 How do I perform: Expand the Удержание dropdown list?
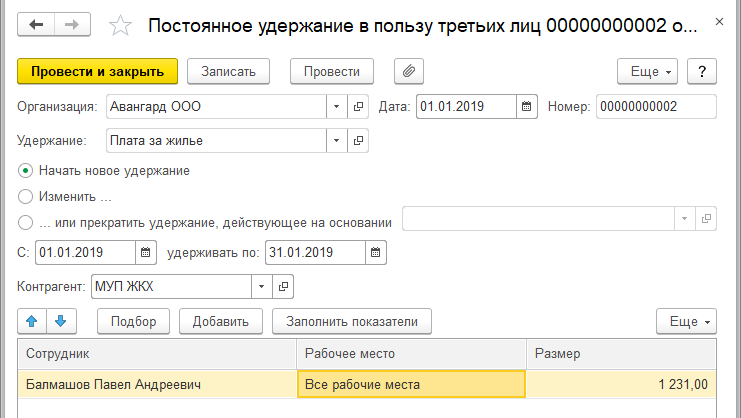(335, 141)
